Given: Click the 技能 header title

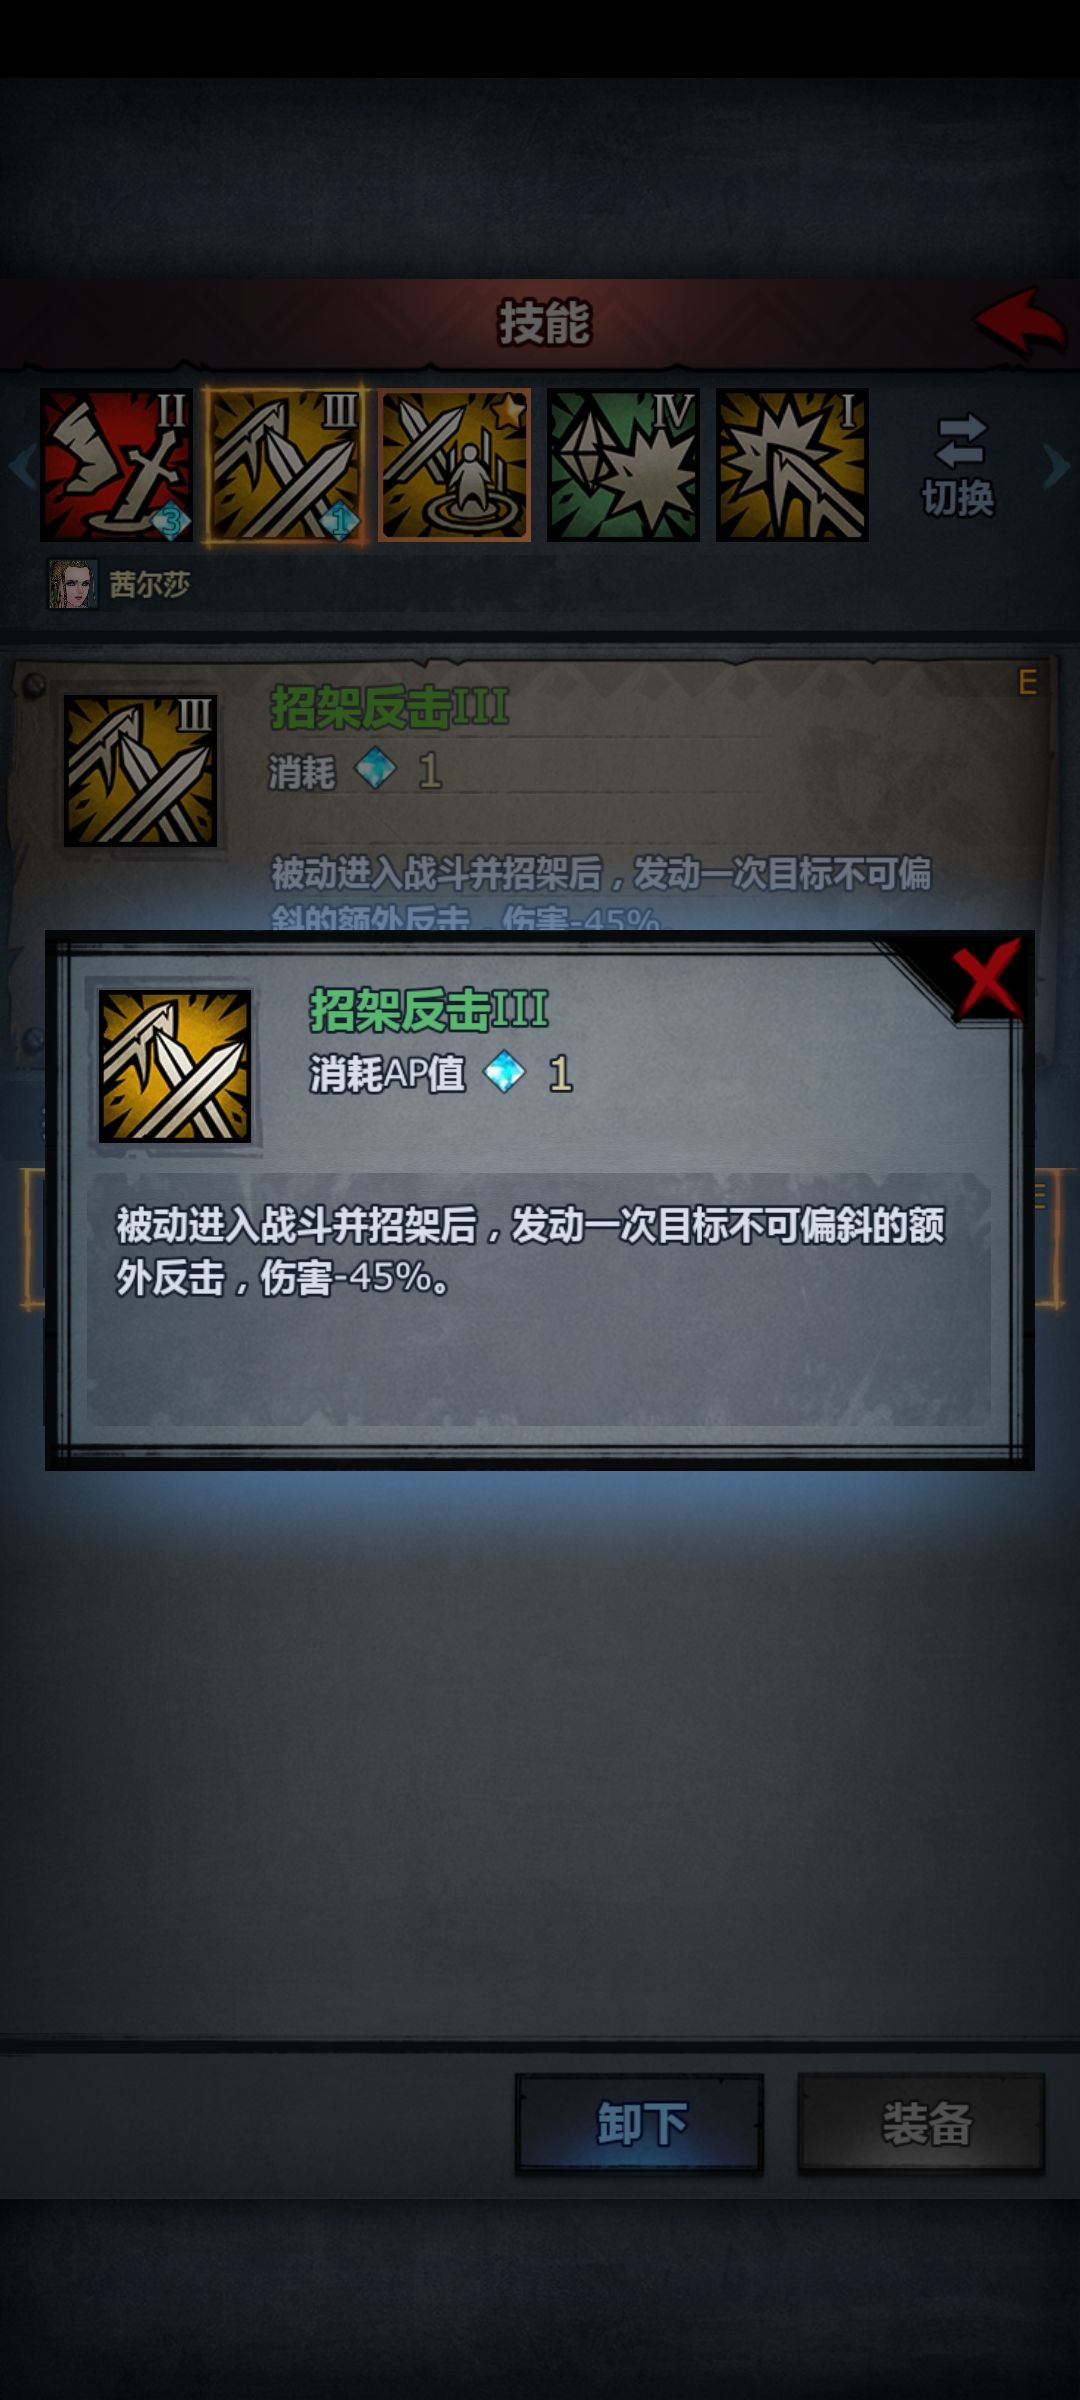Looking at the screenshot, I should [x=545, y=323].
